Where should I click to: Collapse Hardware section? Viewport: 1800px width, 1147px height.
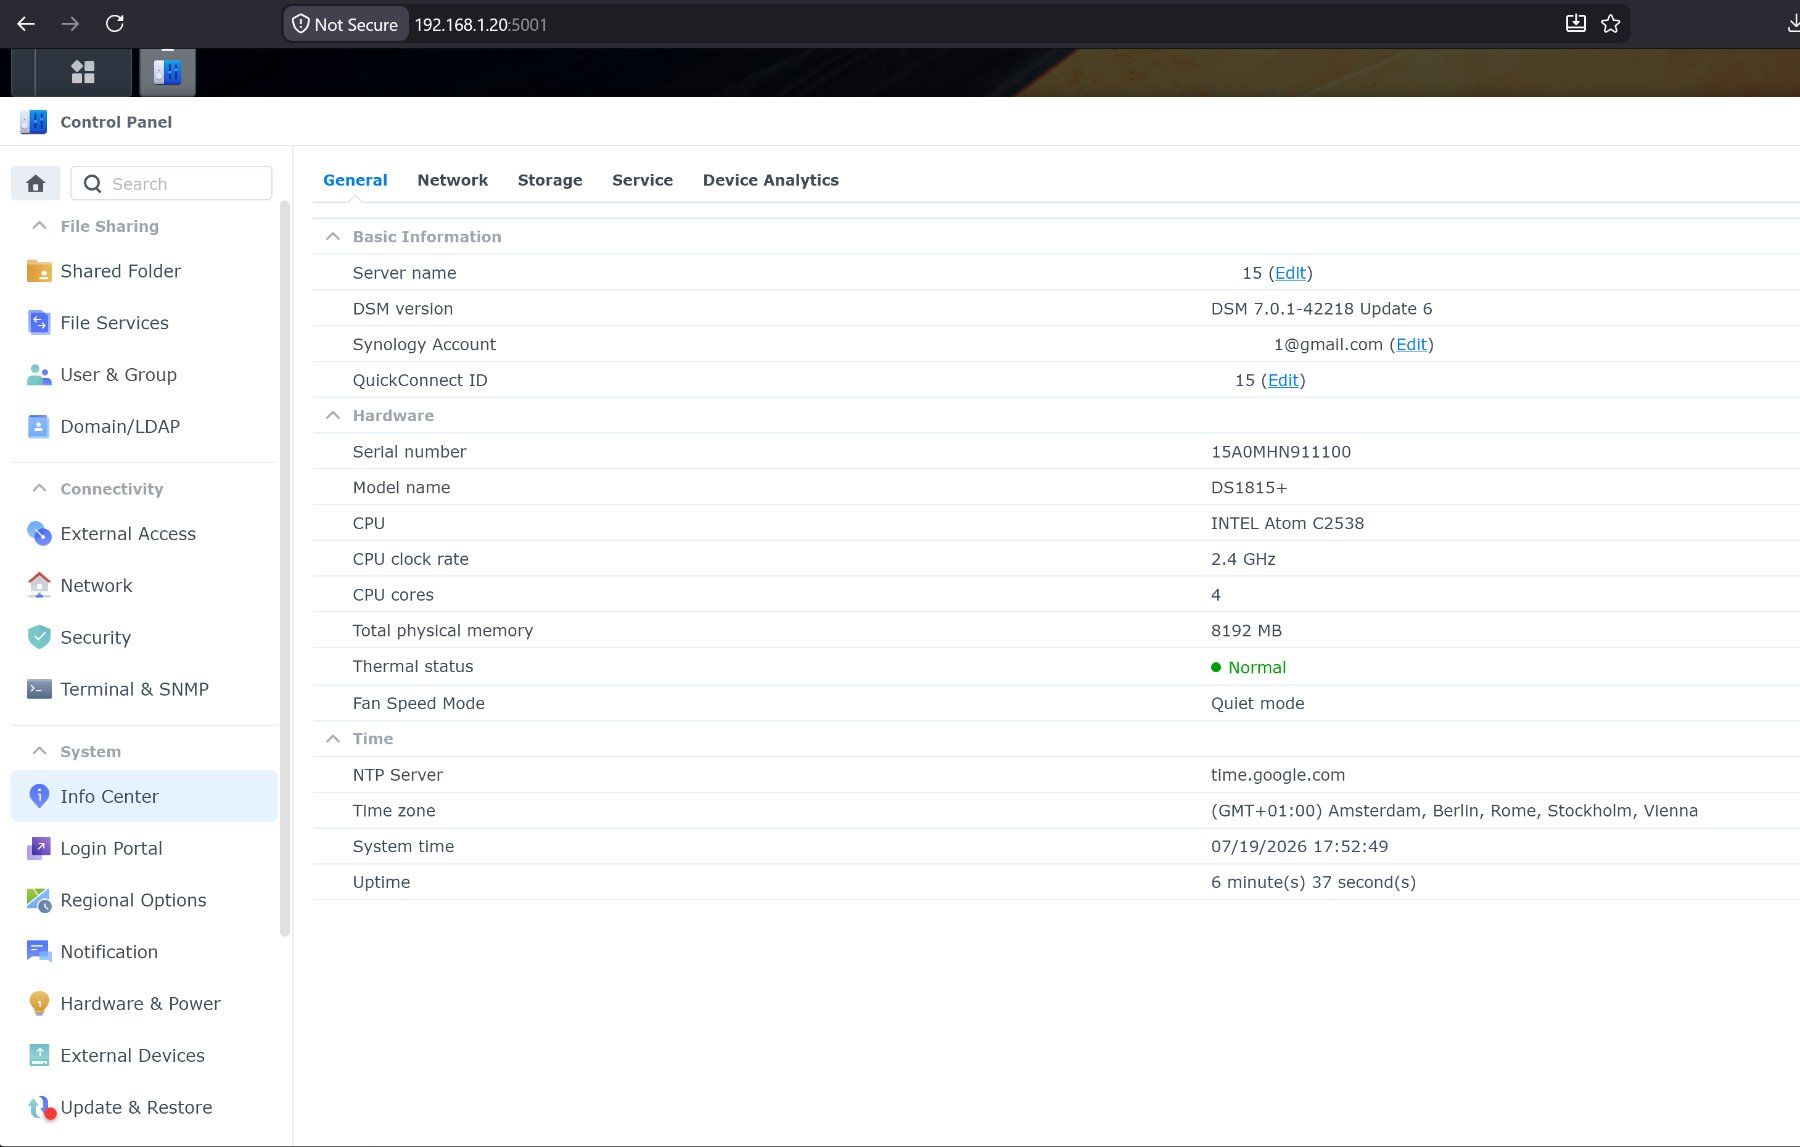tap(333, 416)
